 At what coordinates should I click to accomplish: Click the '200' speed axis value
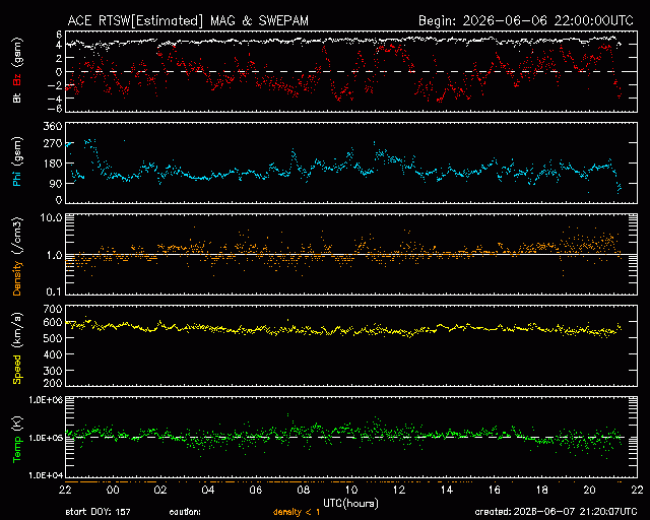pyautogui.click(x=53, y=383)
